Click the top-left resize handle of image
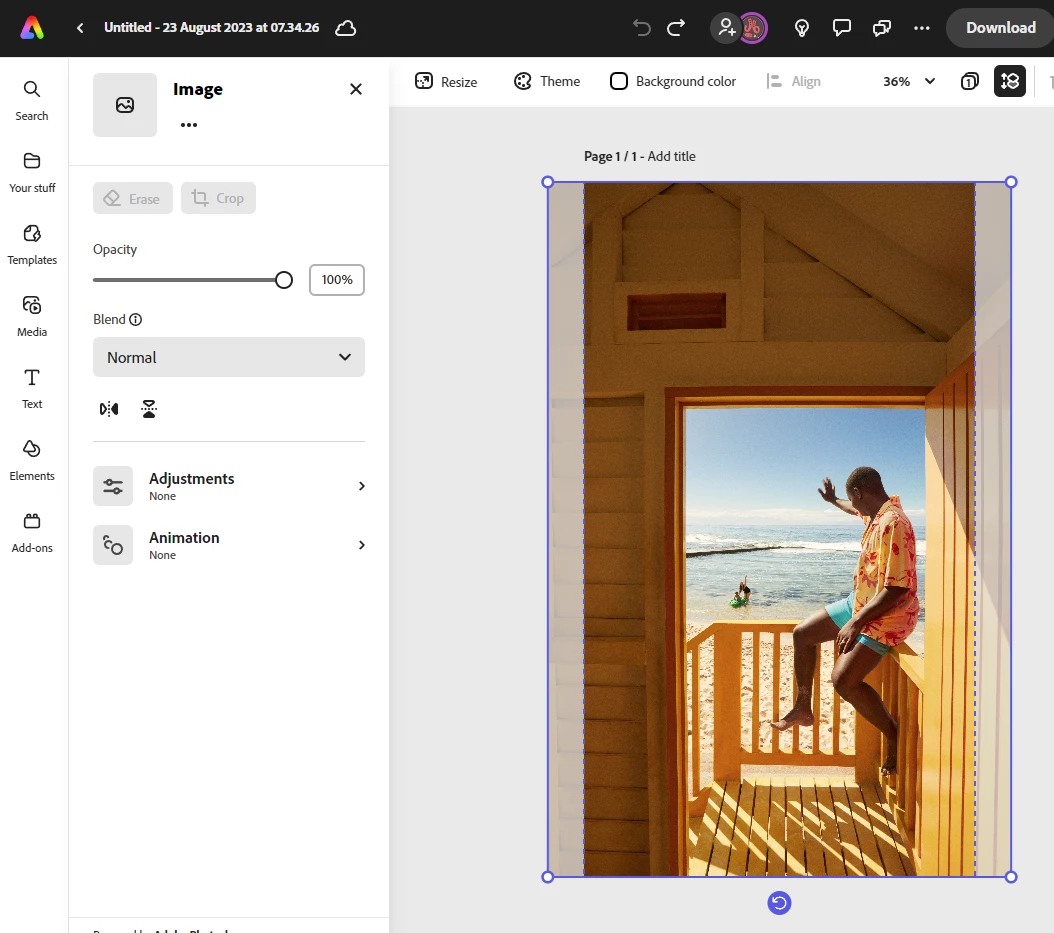1054x933 pixels. (548, 181)
